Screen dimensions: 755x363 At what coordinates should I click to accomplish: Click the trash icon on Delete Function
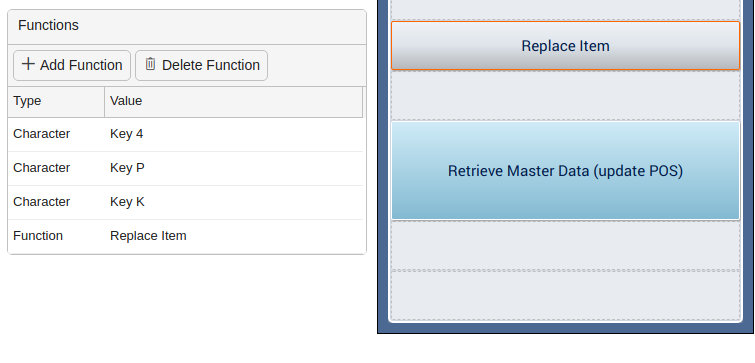pos(150,64)
